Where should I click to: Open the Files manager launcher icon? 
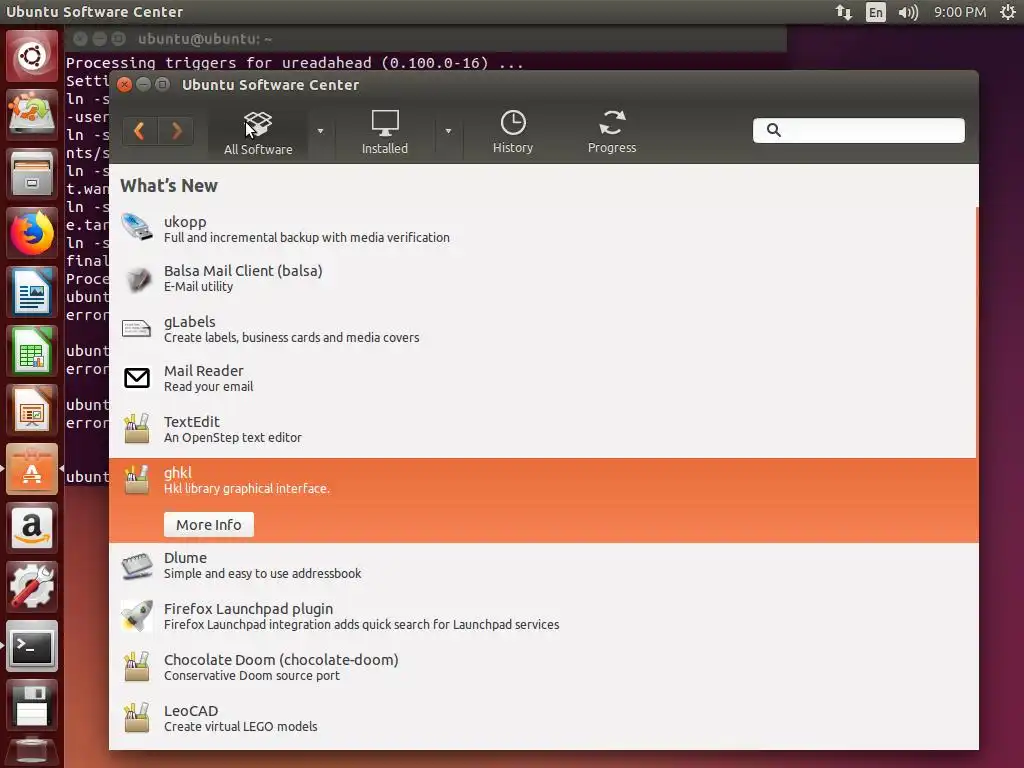pyautogui.click(x=31, y=173)
